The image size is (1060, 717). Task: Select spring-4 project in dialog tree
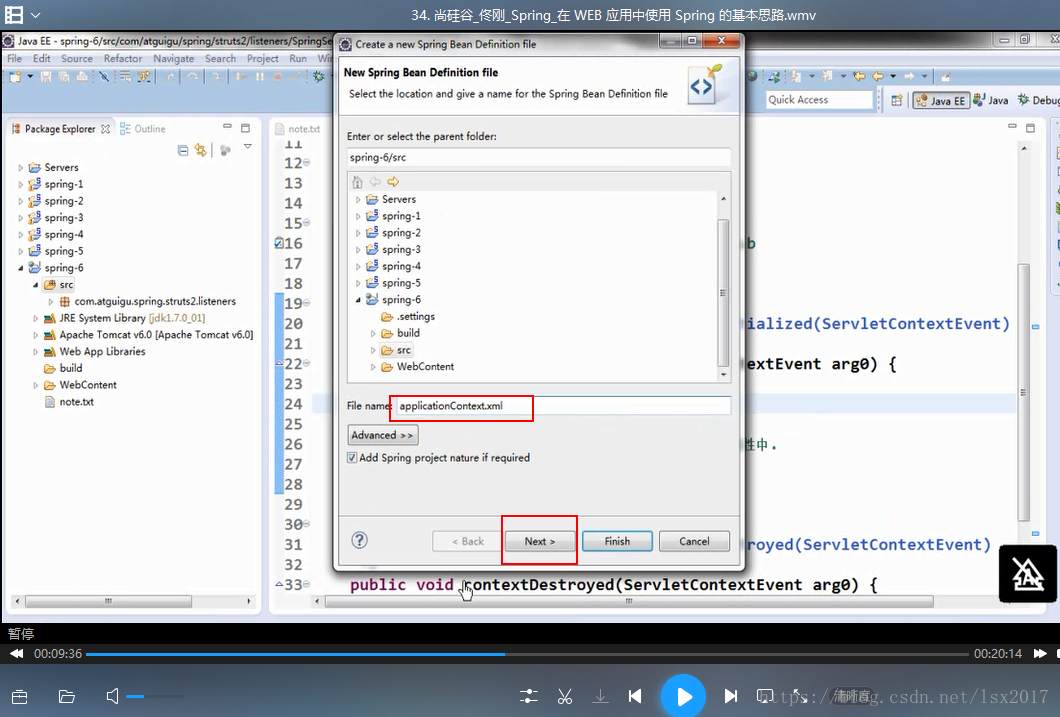393,266
